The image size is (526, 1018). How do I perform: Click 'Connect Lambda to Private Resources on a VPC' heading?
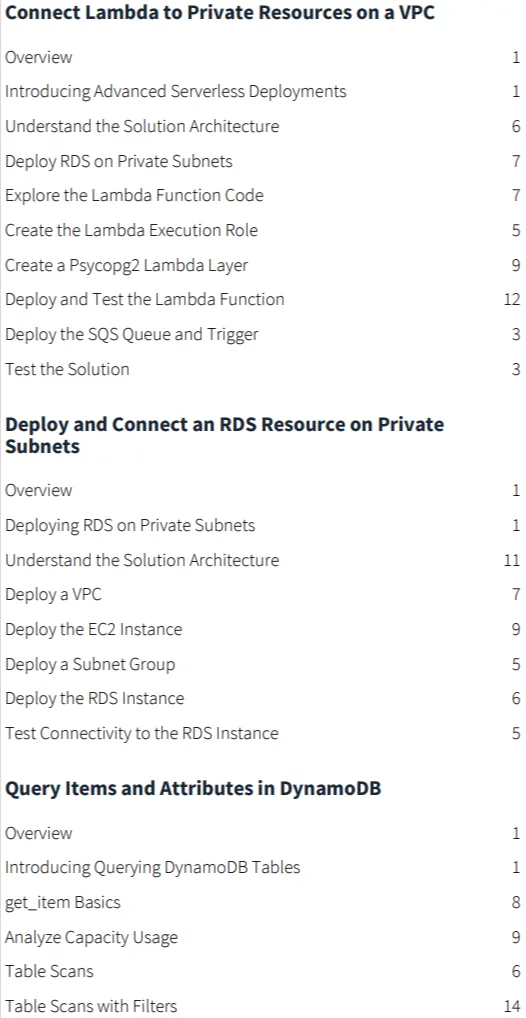219,13
